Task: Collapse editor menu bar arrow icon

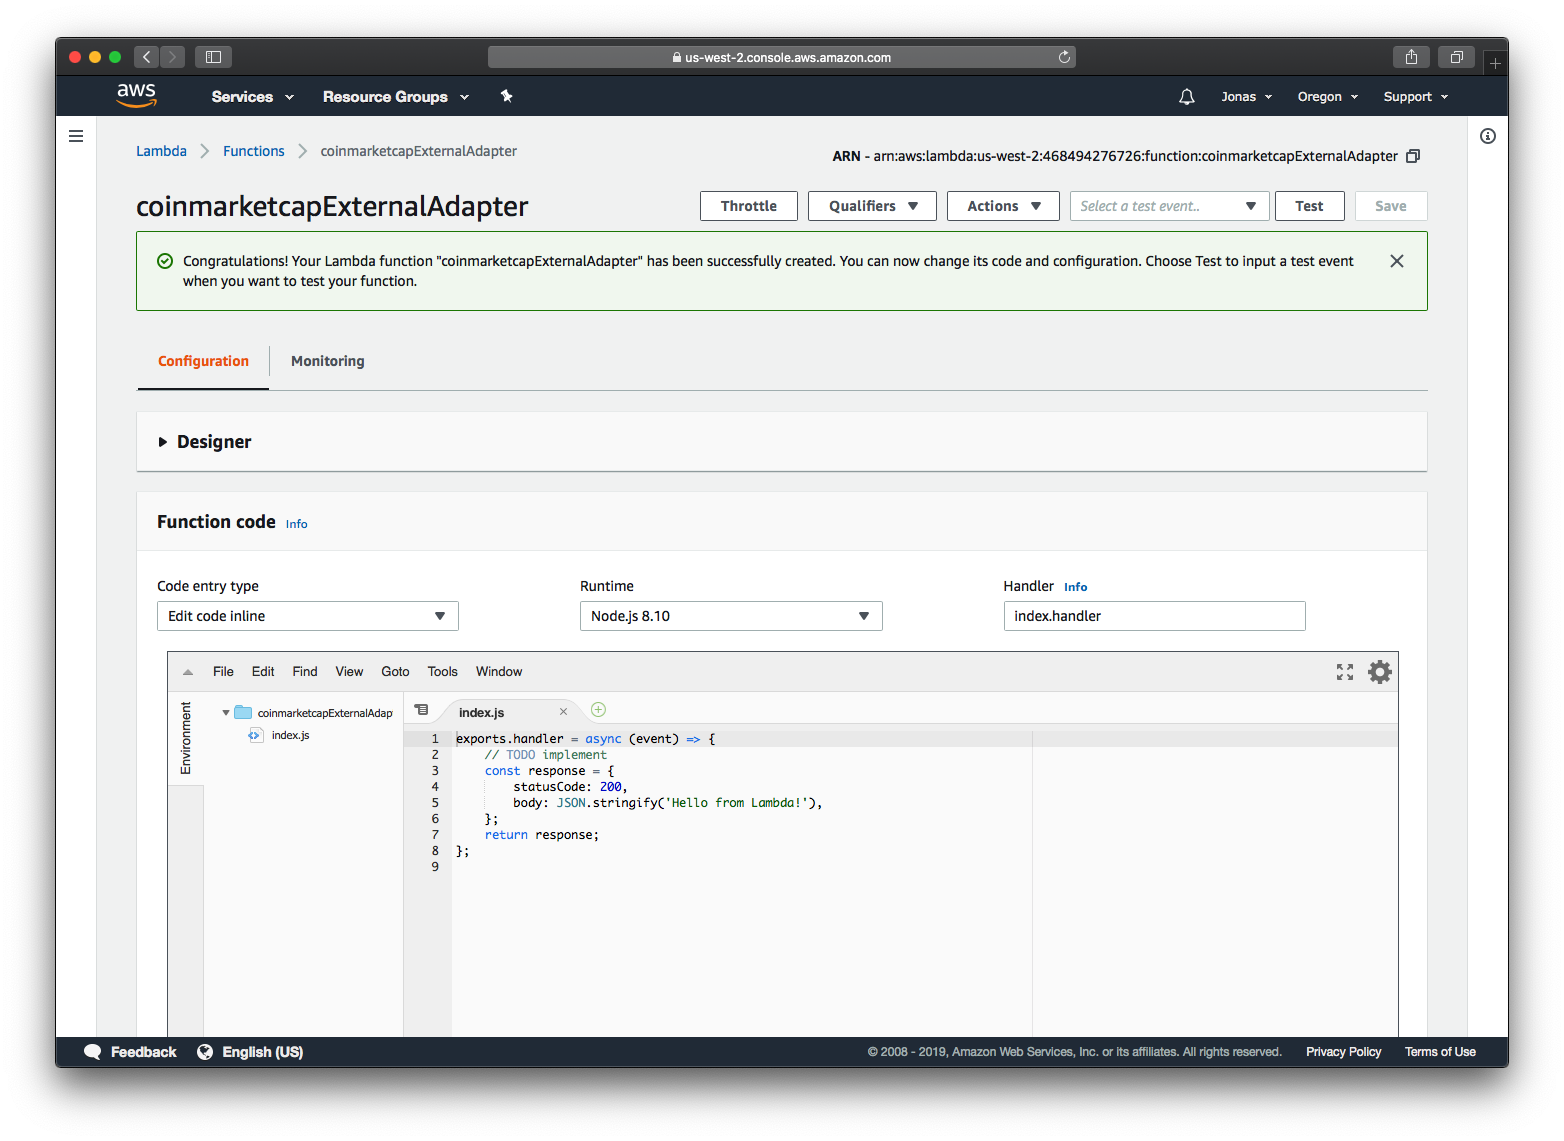Action: [x=188, y=672]
